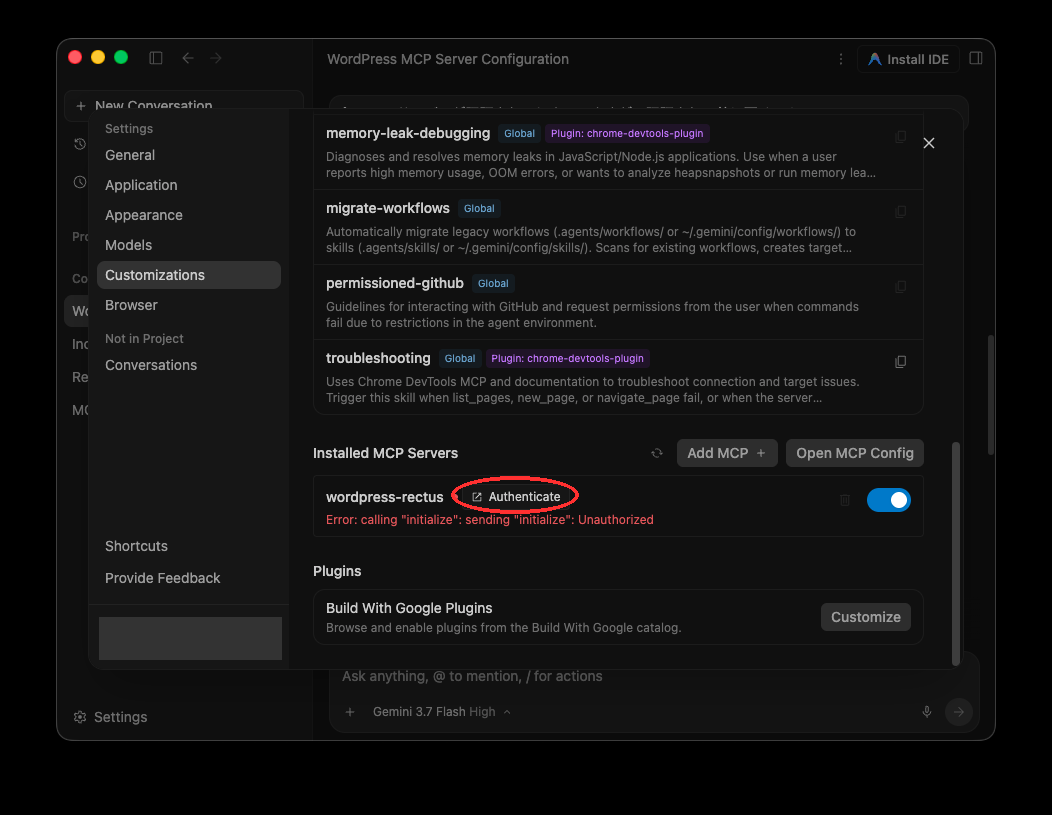
Task: Open Shortcuts in settings sidebar
Action: (136, 546)
